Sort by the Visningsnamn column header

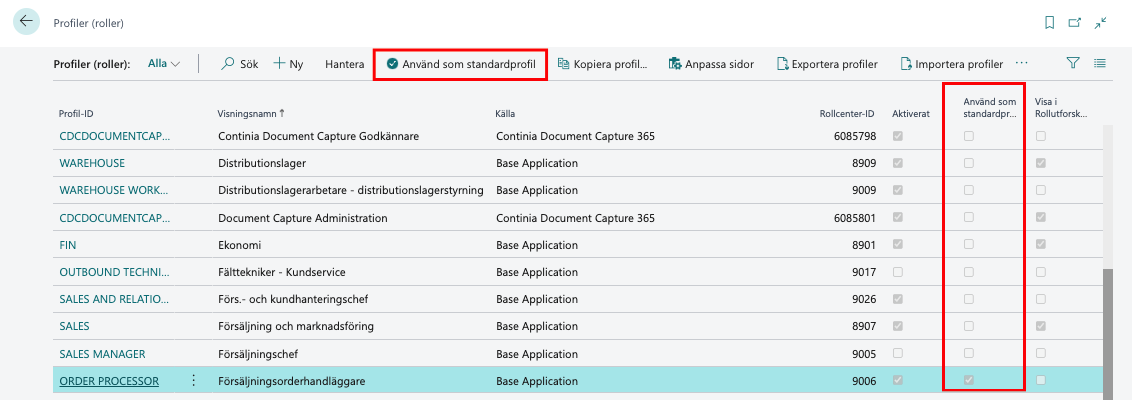251,113
